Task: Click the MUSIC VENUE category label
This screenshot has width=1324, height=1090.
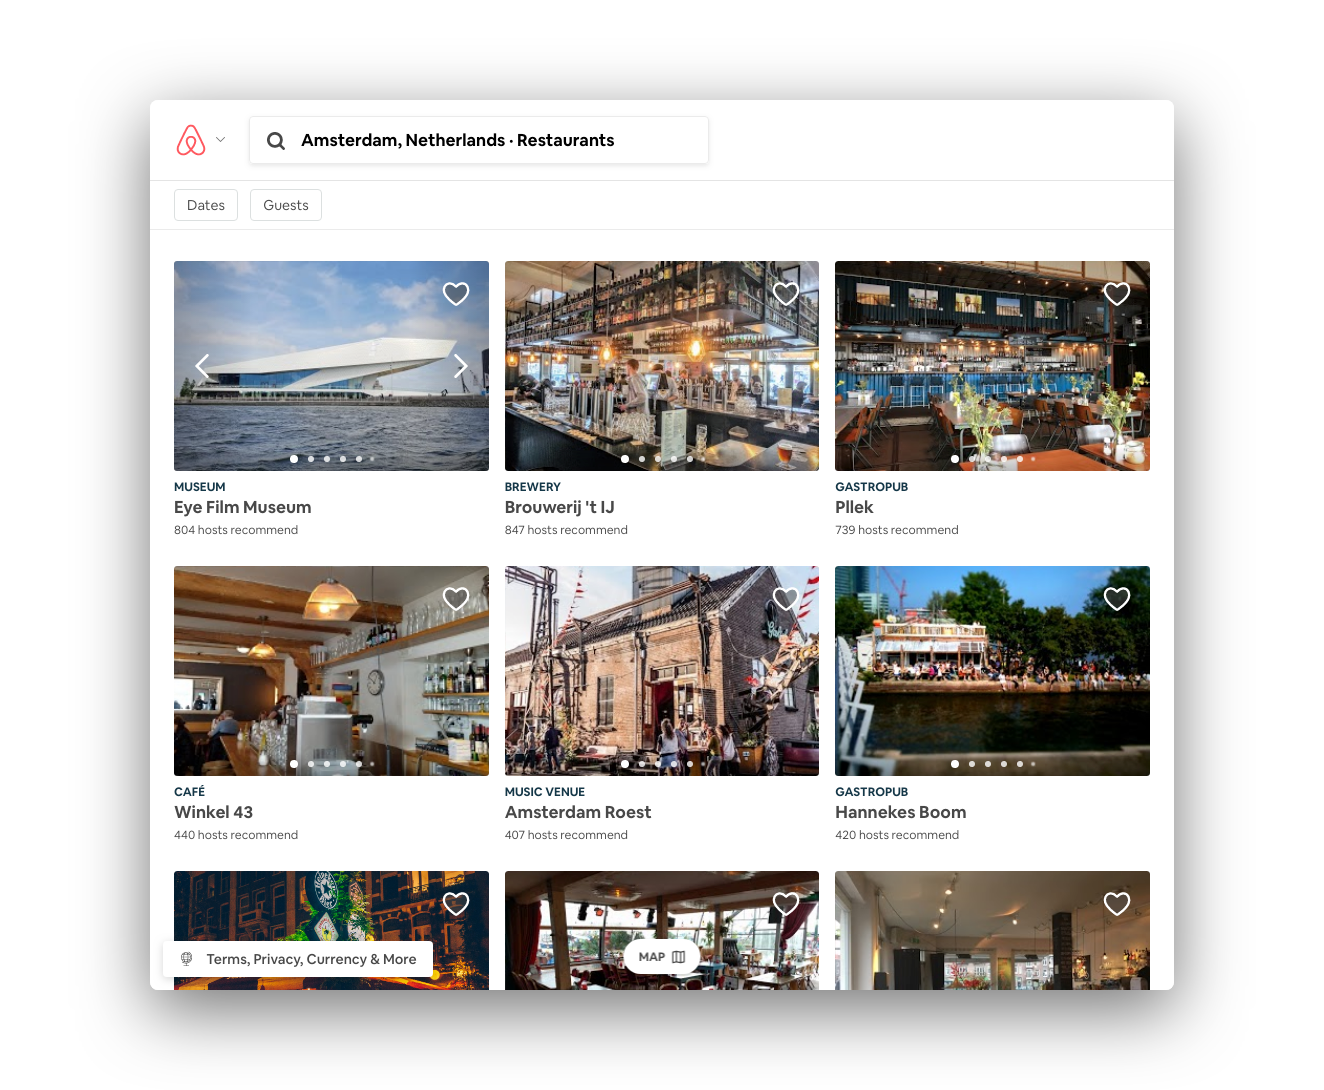Action: (545, 792)
